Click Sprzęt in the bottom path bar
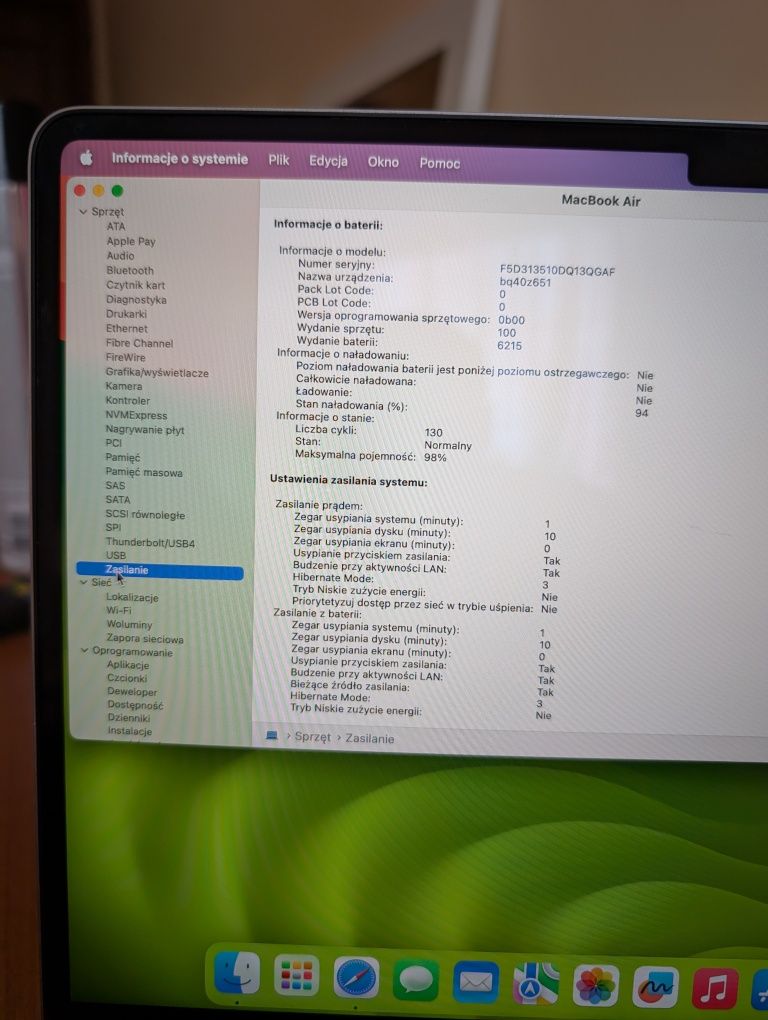 pos(312,737)
